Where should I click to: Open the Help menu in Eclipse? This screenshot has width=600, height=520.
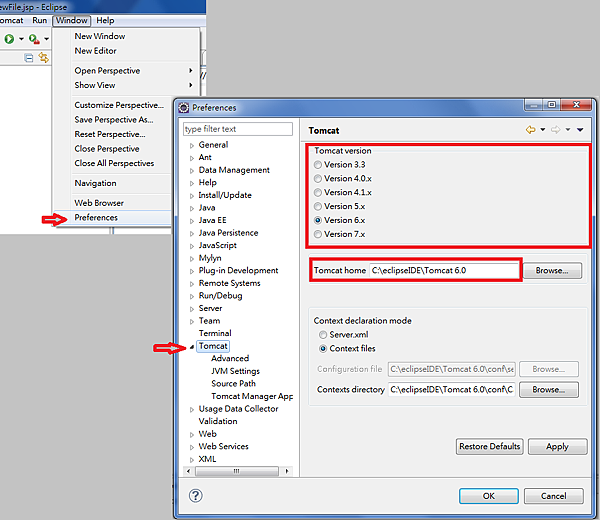pyautogui.click(x=105, y=20)
